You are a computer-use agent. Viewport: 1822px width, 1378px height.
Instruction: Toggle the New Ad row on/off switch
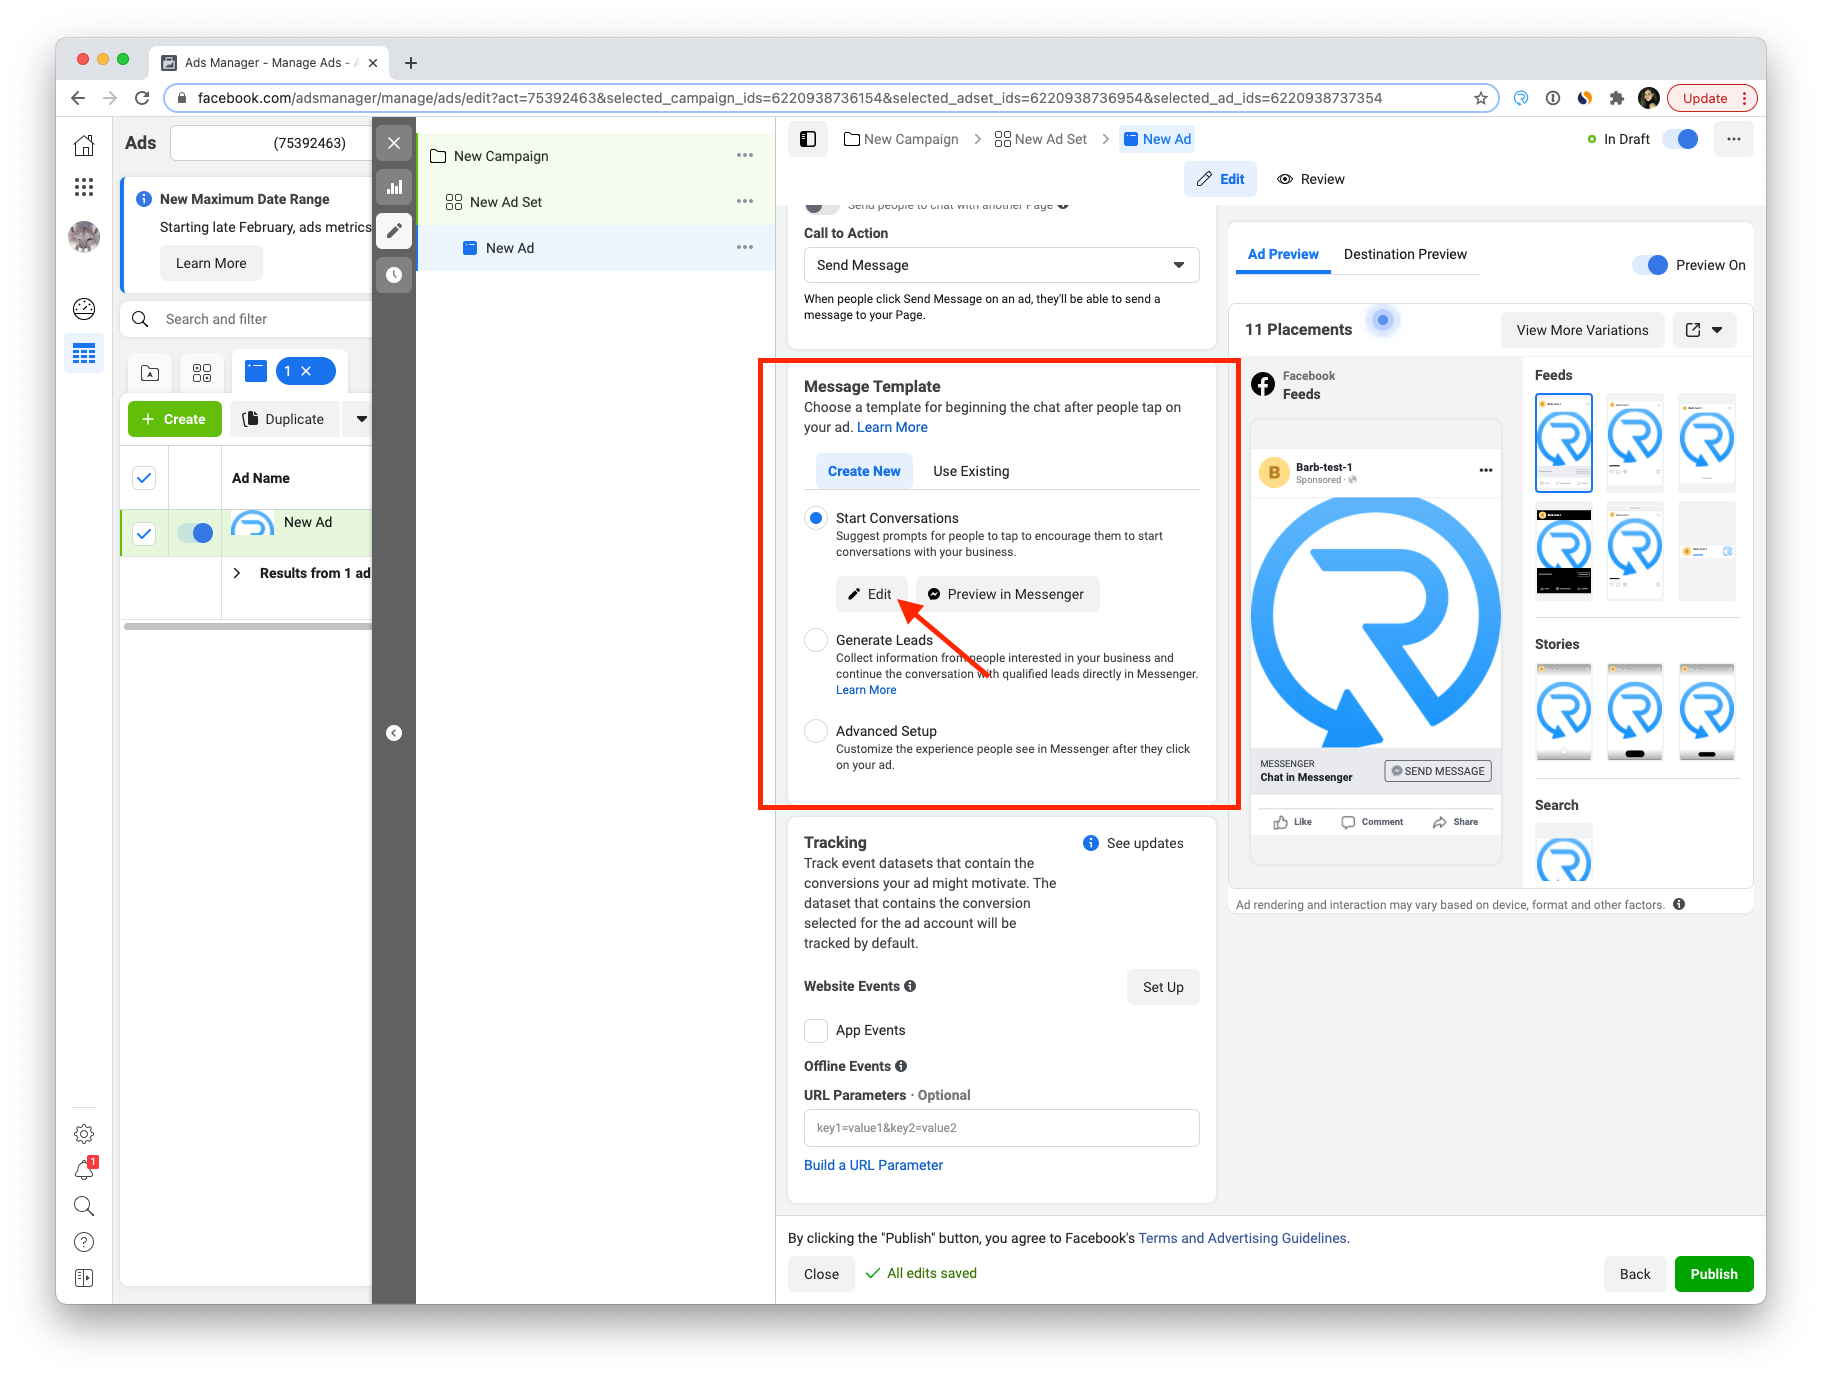195,533
